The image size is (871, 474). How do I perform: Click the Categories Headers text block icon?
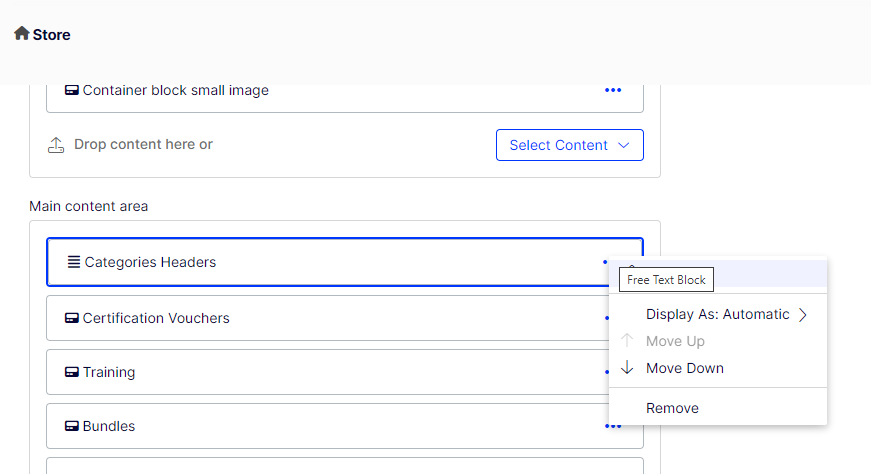tap(73, 263)
